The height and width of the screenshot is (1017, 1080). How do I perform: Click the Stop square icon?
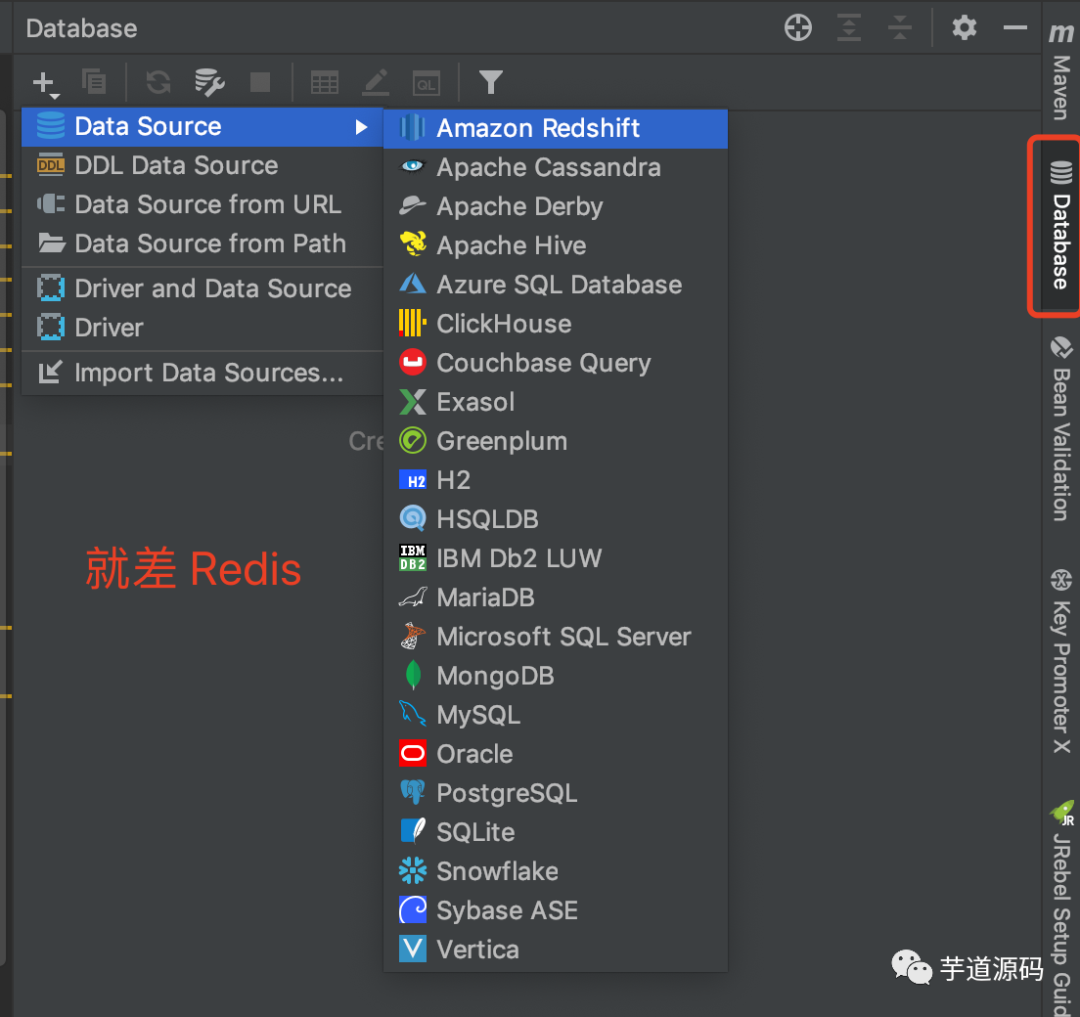tap(260, 83)
